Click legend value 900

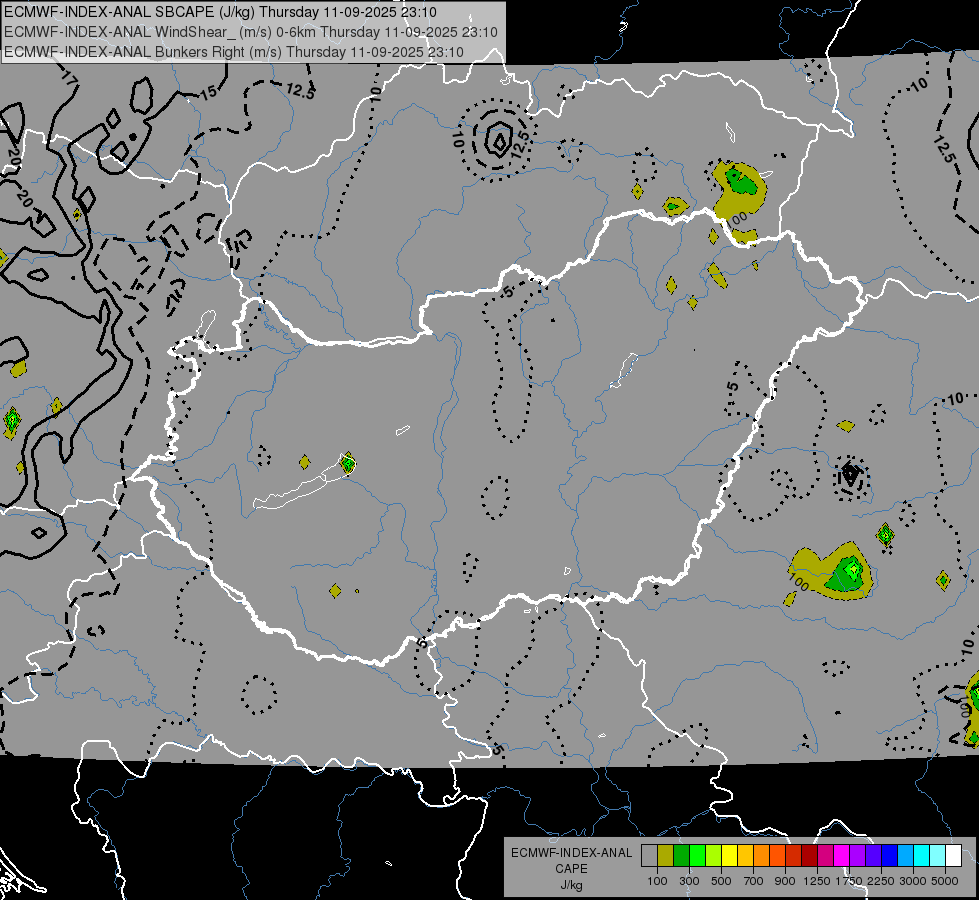click(x=785, y=881)
